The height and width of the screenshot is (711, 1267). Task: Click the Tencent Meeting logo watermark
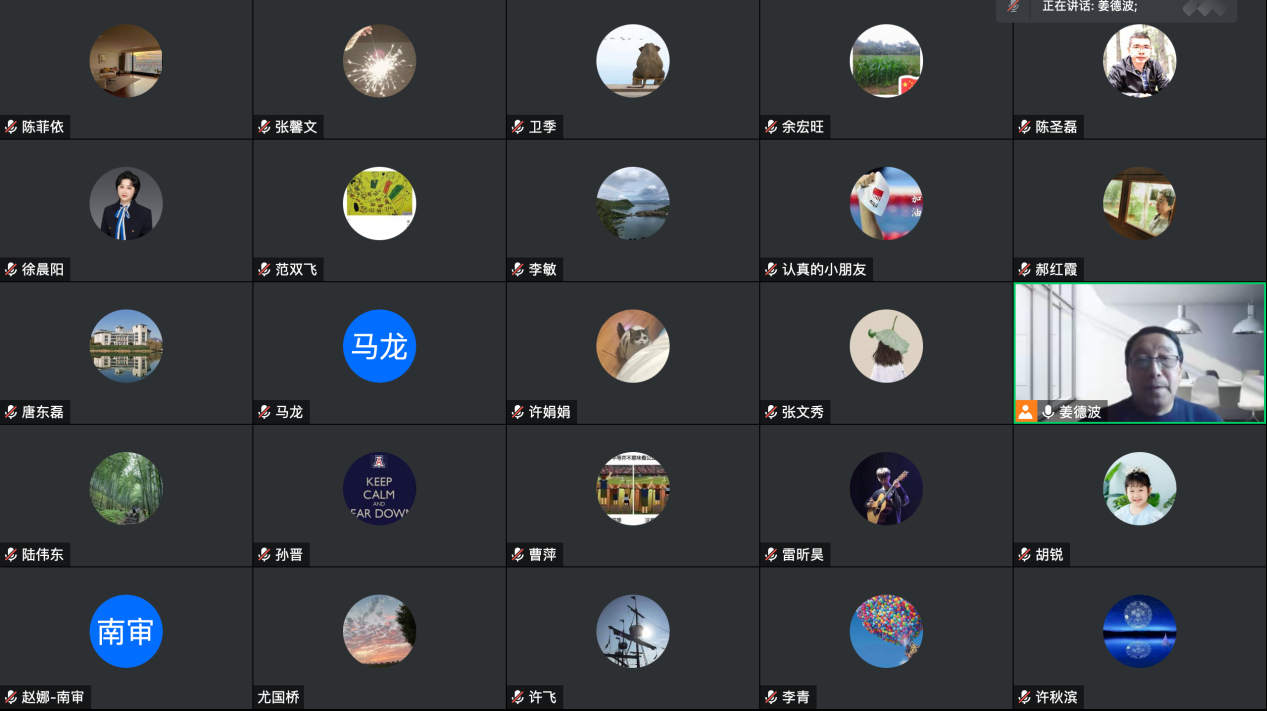pyautogui.click(x=1204, y=8)
